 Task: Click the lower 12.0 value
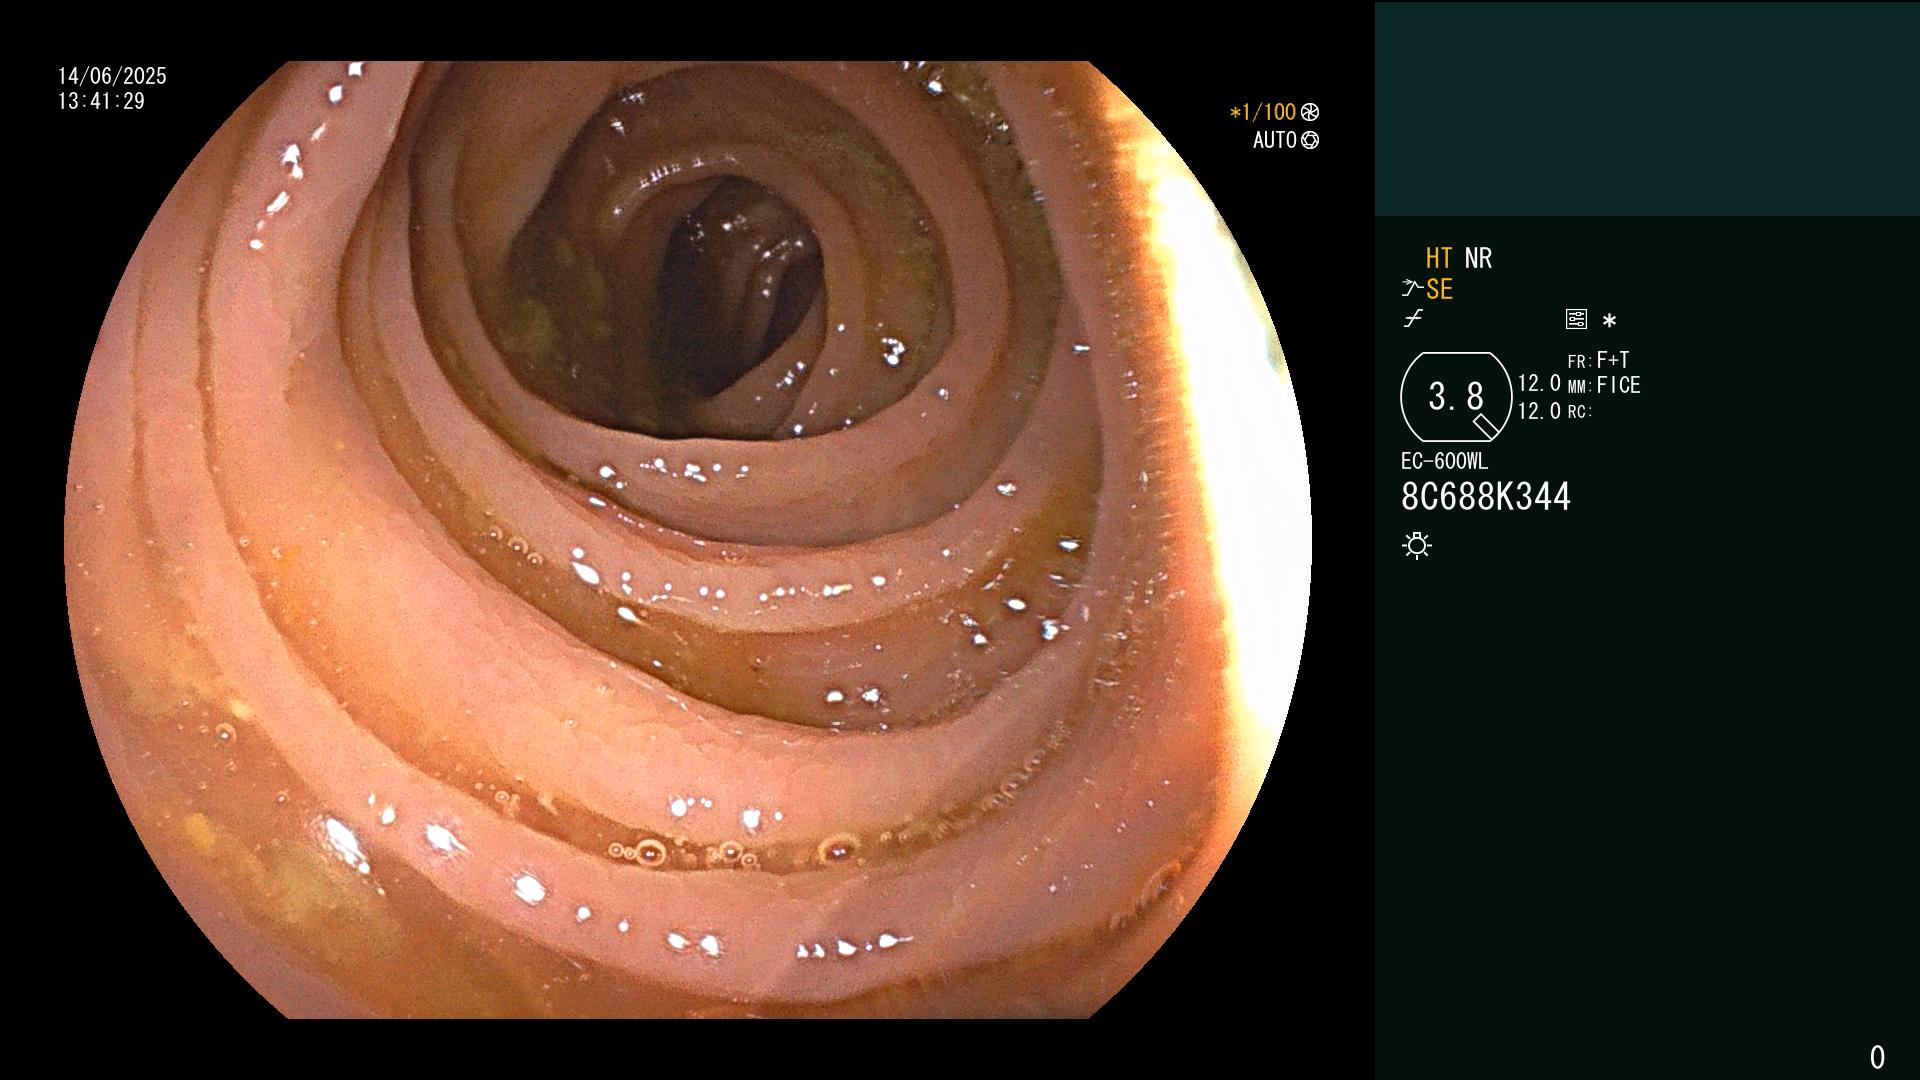(x=1539, y=411)
